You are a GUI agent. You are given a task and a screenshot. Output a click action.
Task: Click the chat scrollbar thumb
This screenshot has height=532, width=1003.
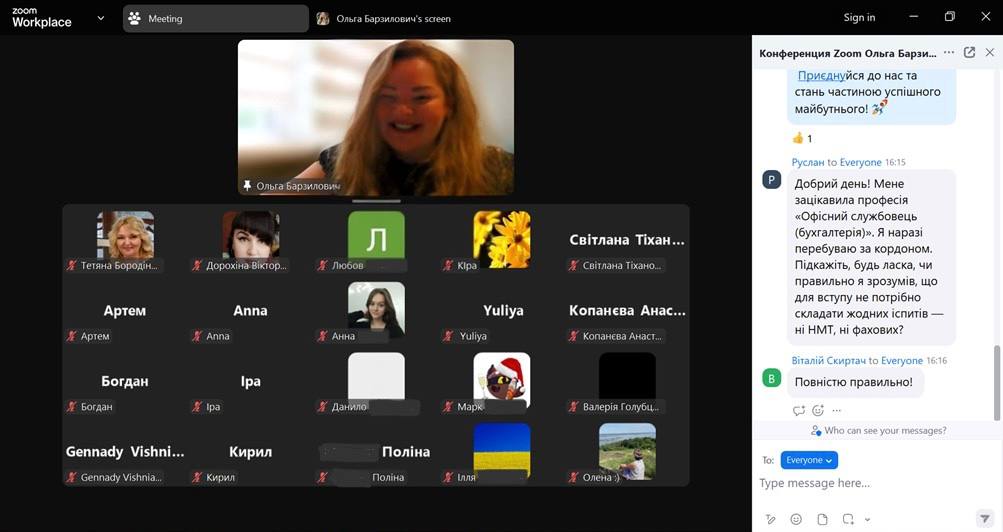[996, 380]
